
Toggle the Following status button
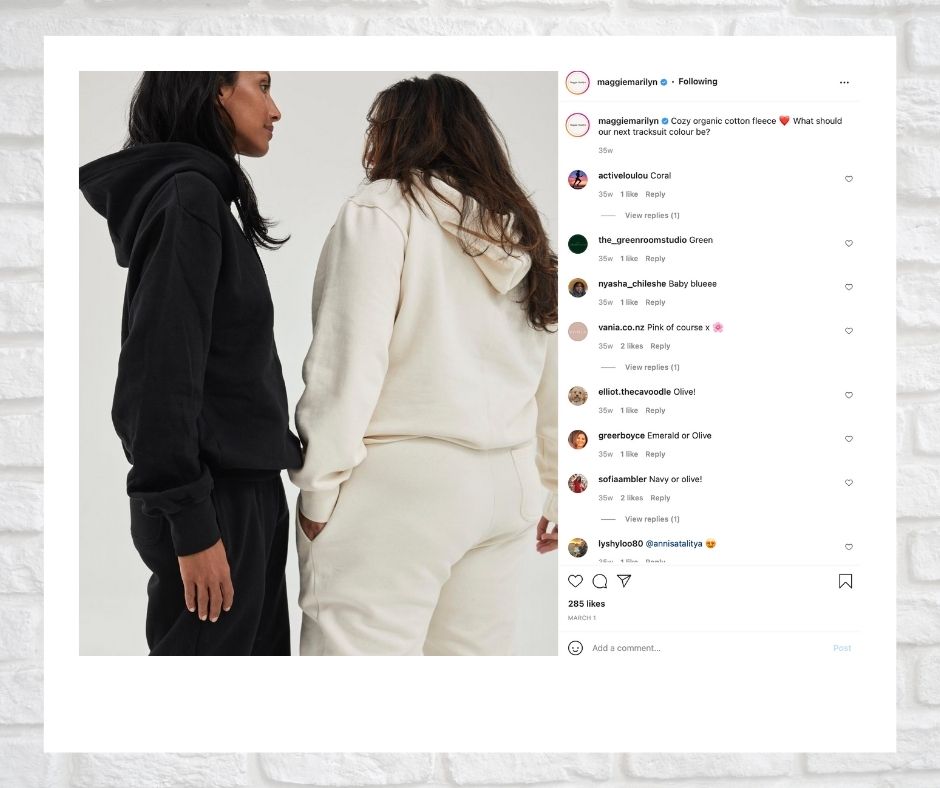pyautogui.click(x=697, y=82)
